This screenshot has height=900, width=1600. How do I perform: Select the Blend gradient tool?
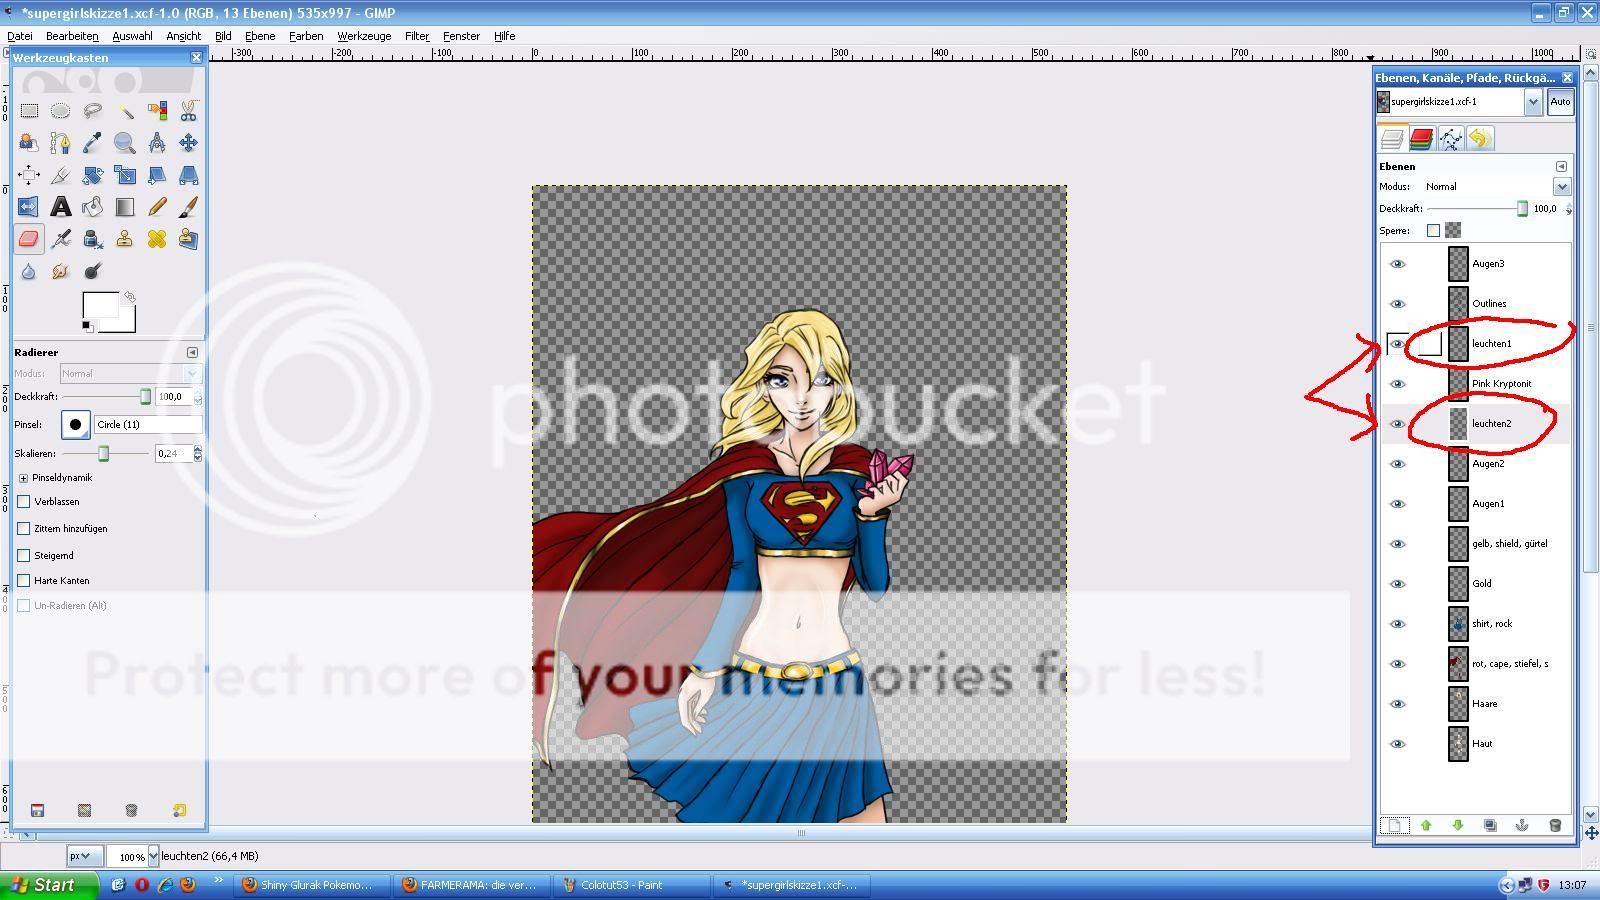pos(125,207)
